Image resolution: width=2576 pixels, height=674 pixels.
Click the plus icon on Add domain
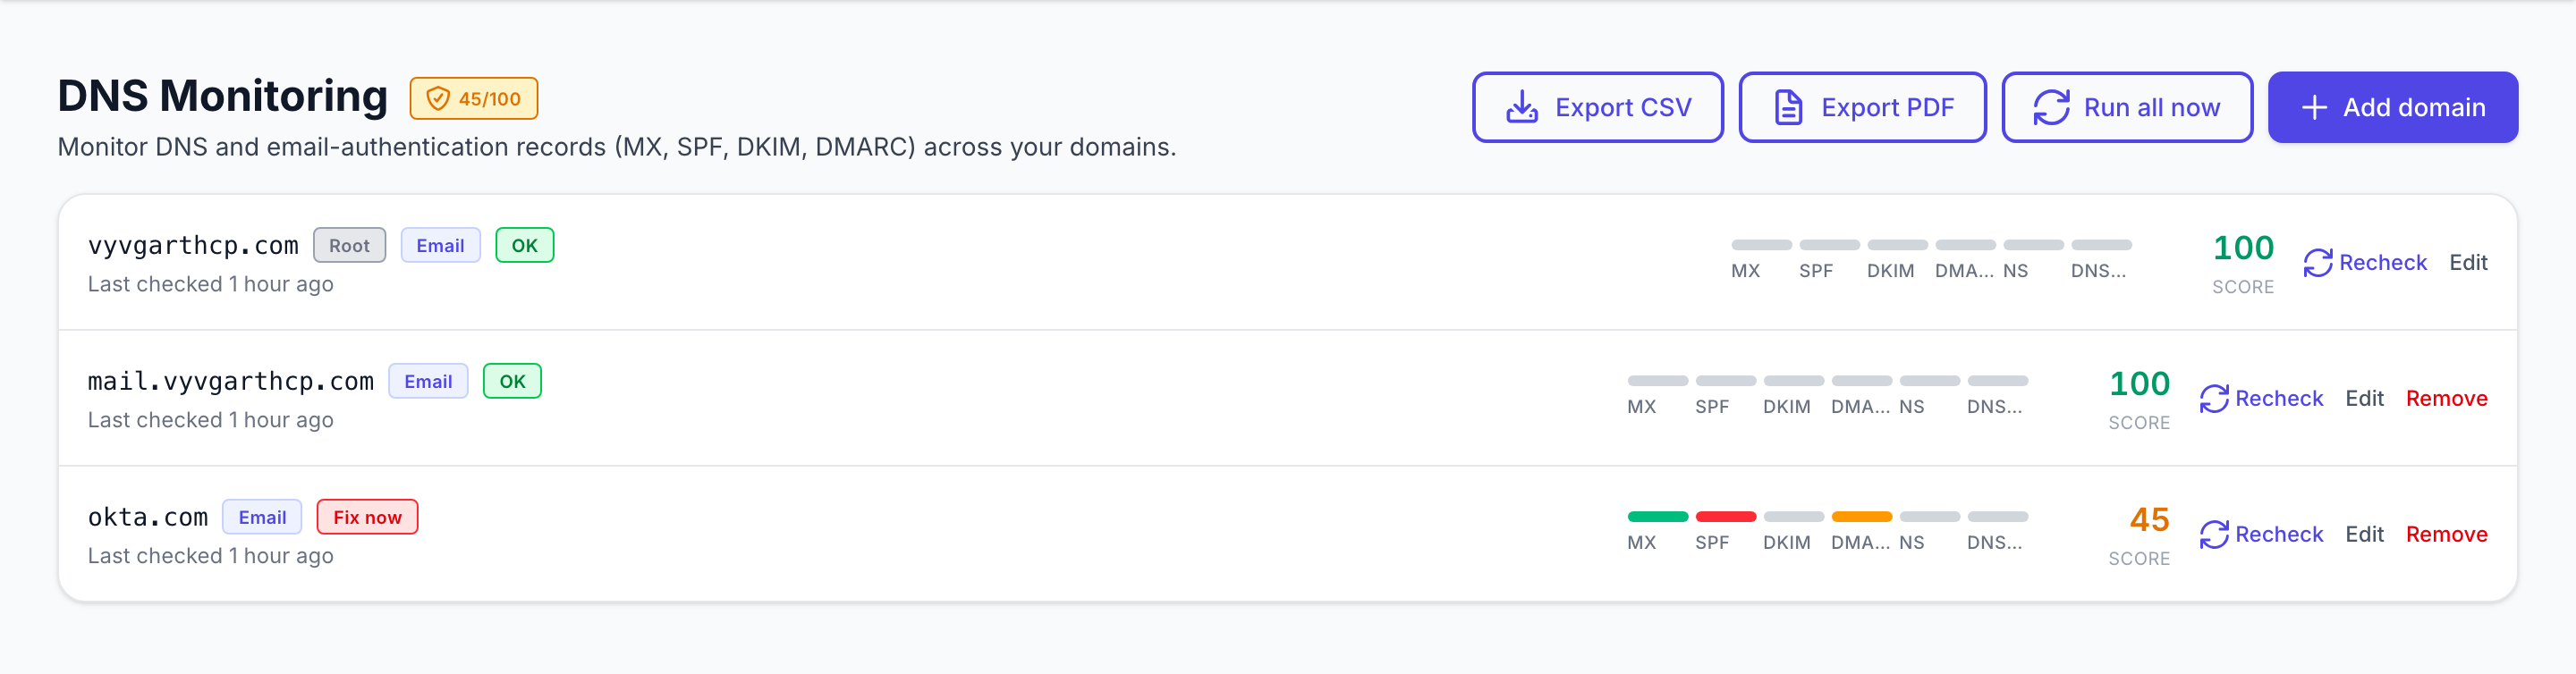point(2314,107)
